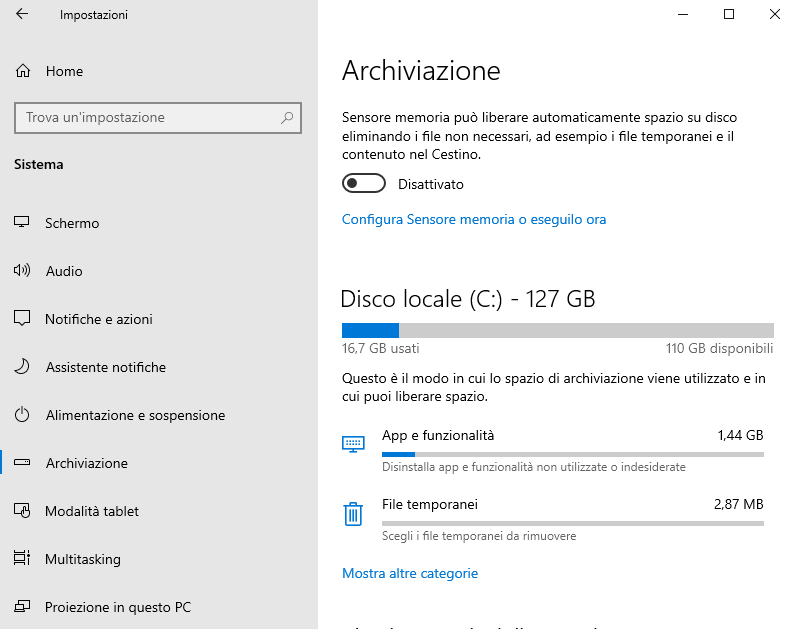Enable the Sensore memoria toggle
Viewport: 798px width, 629px height.
(x=364, y=184)
